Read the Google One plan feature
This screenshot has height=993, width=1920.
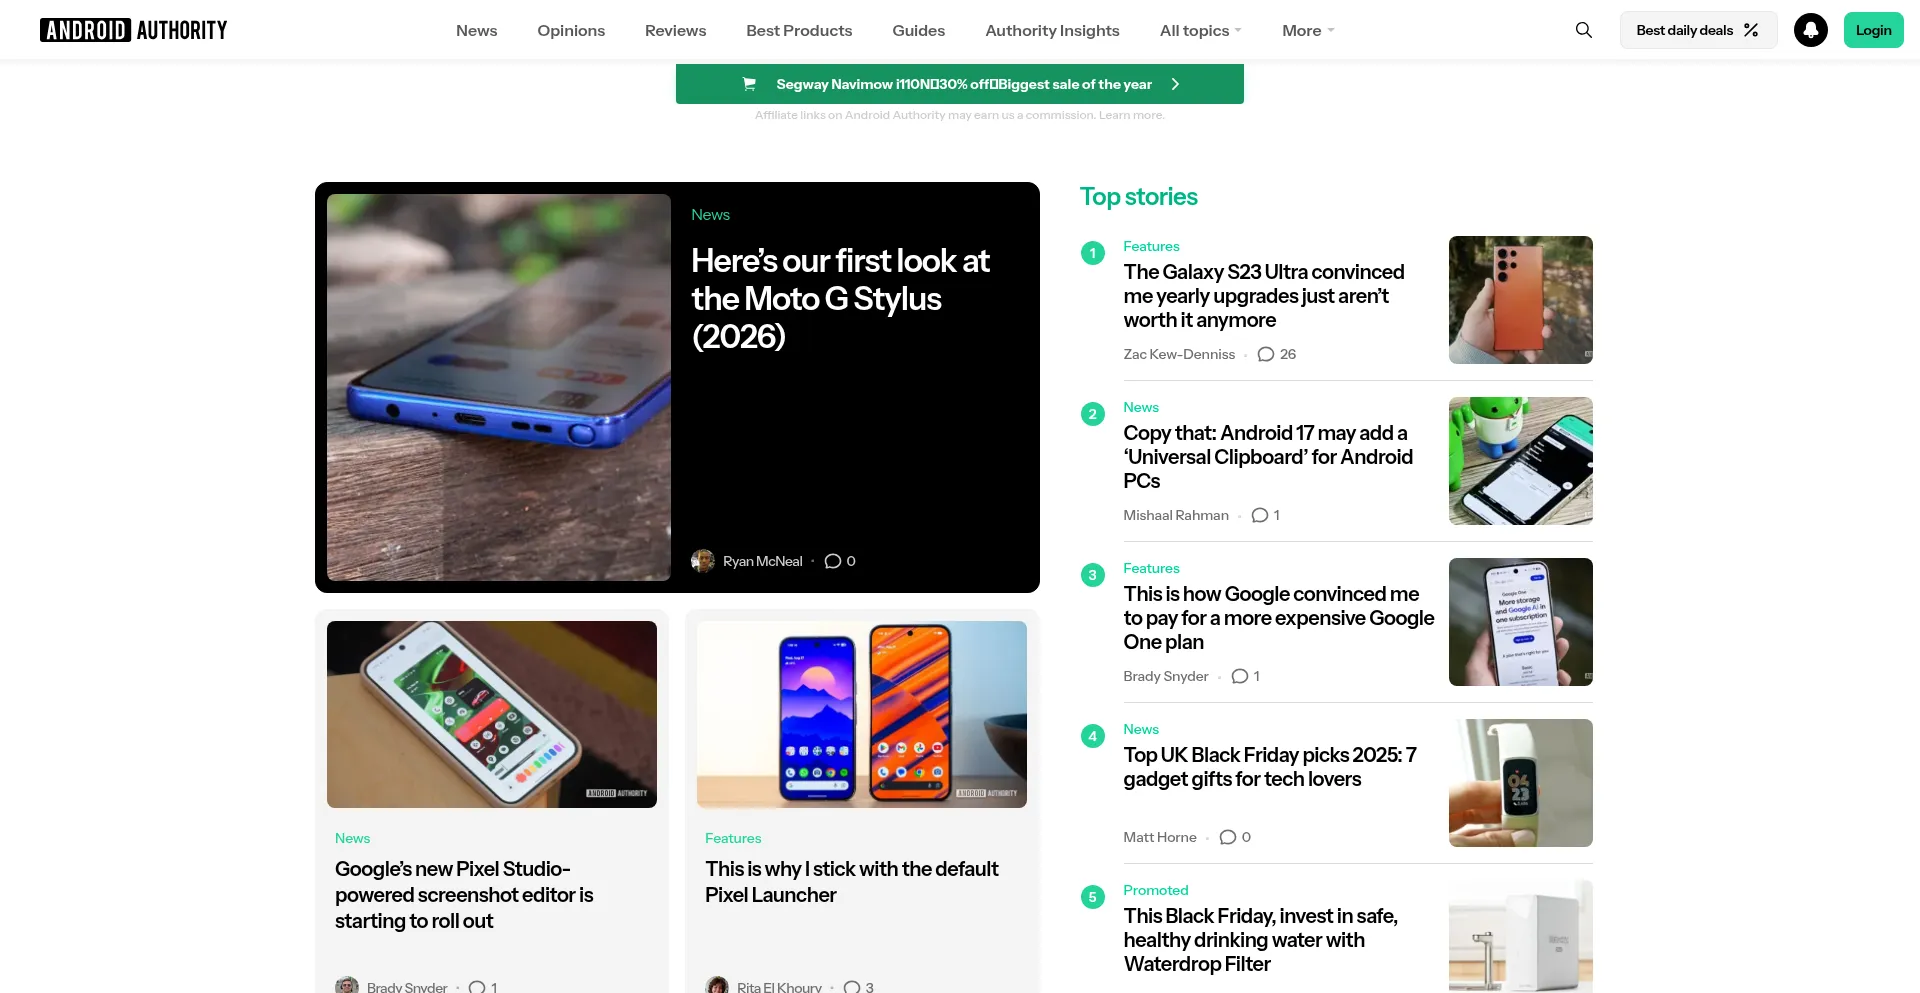pyautogui.click(x=1279, y=618)
